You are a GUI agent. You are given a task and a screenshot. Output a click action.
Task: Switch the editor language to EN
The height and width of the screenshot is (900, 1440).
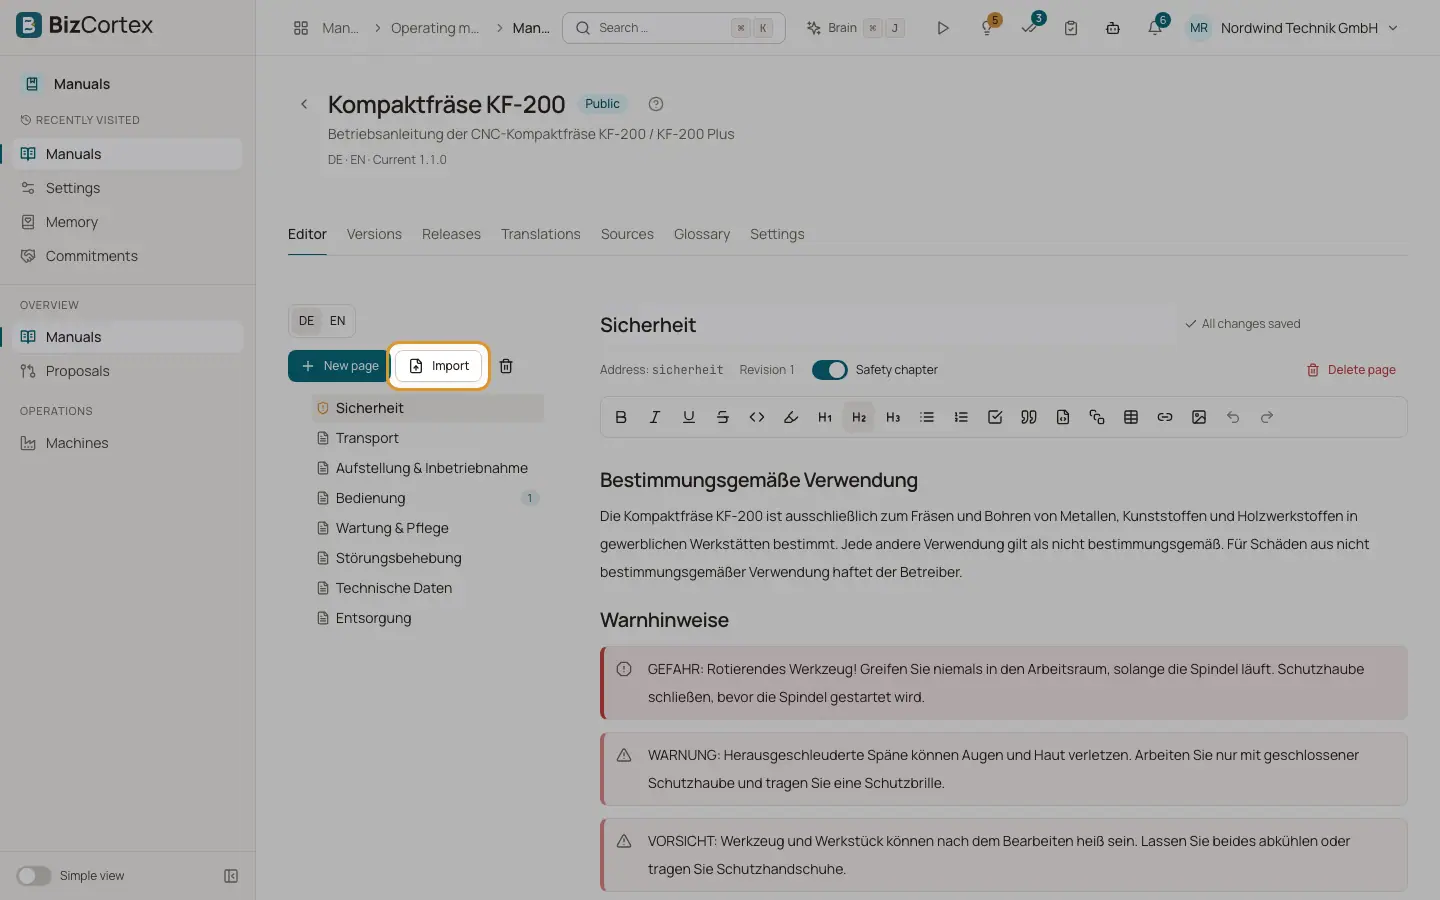click(338, 321)
